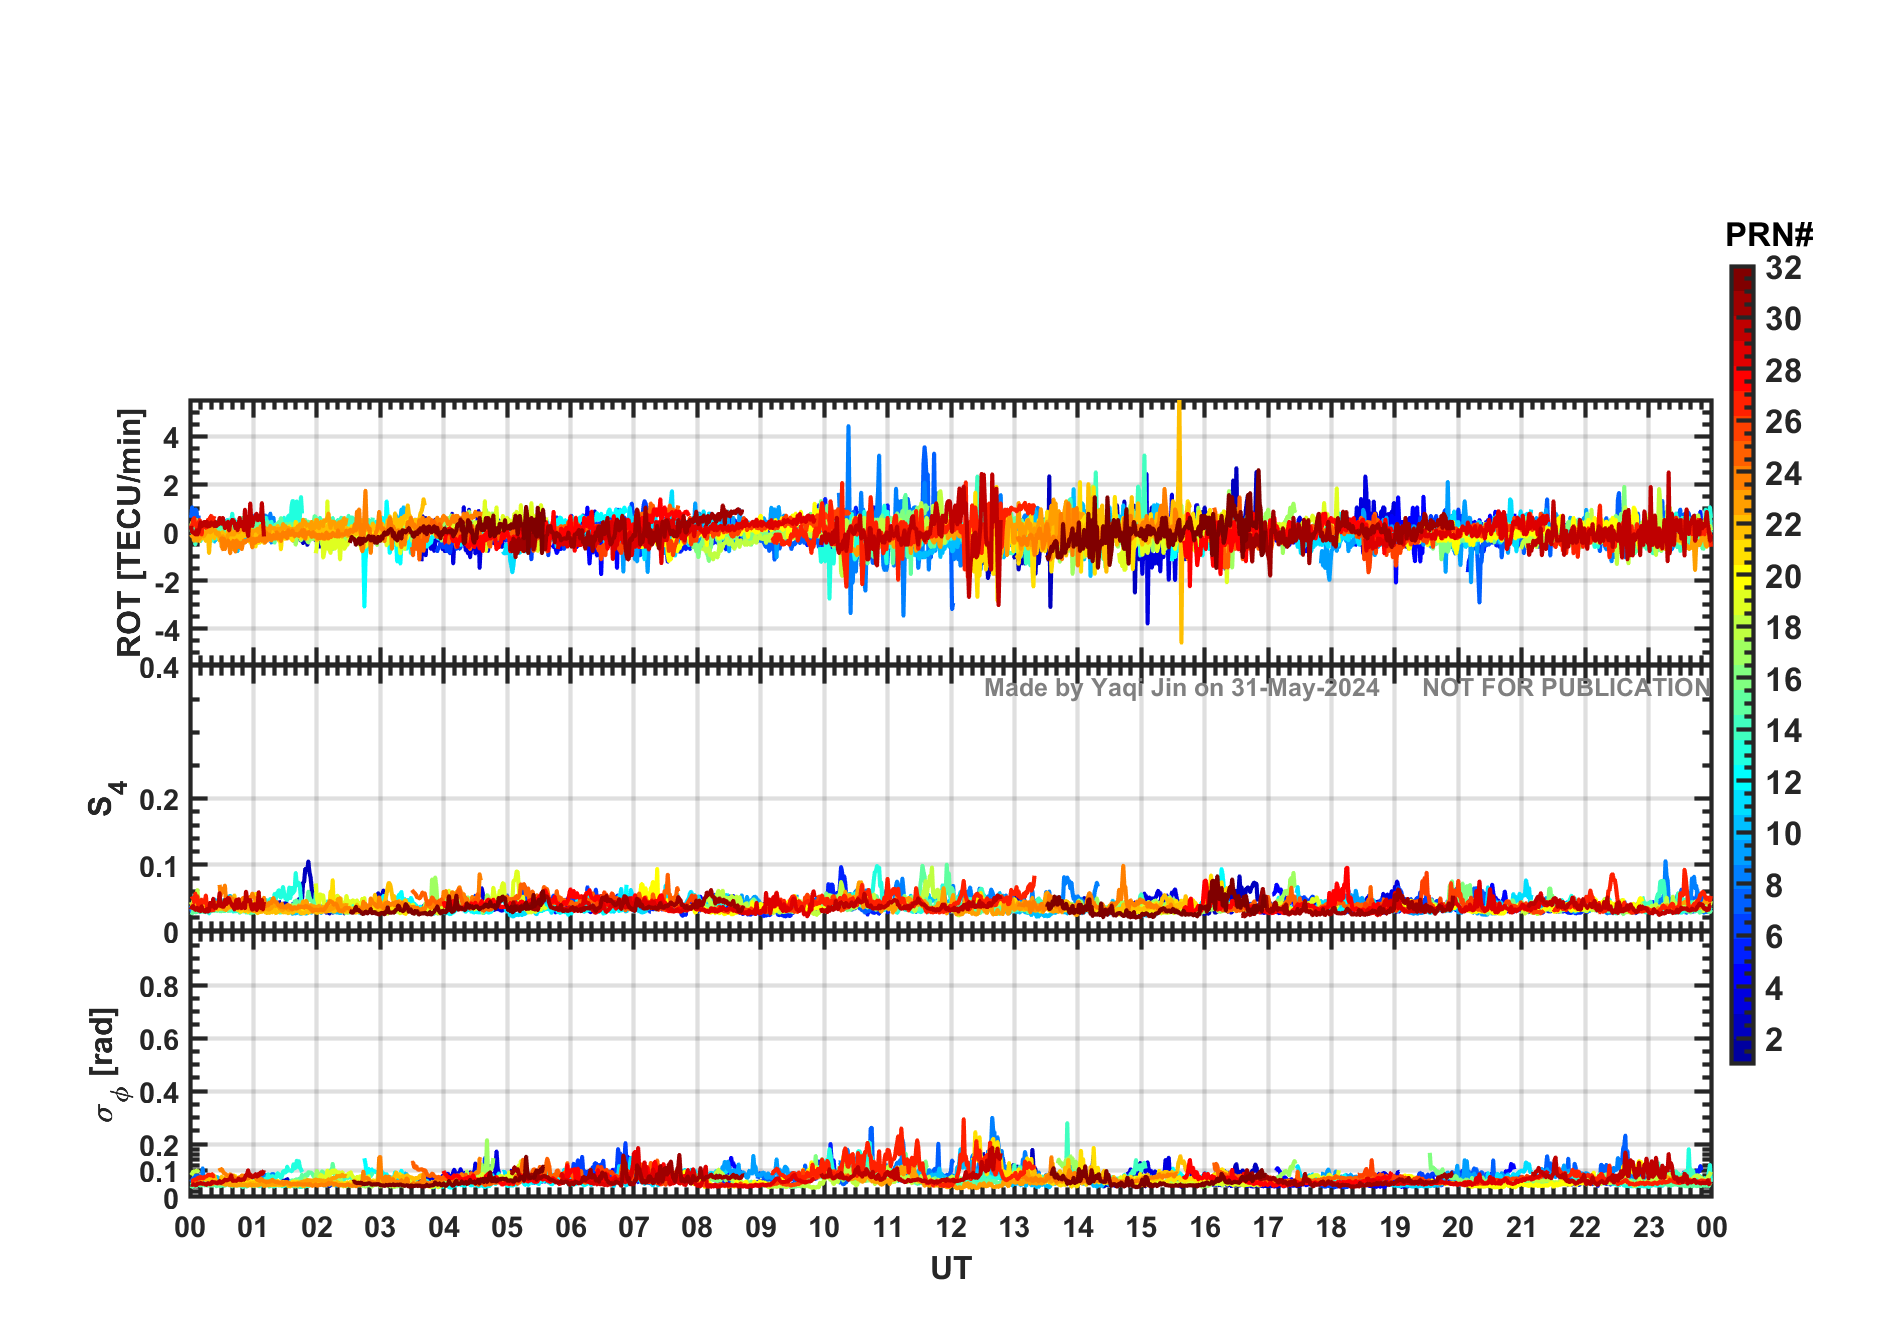Click the PRN# colorbar title
The width and height of the screenshot is (1902, 1330).
pyautogui.click(x=1768, y=235)
